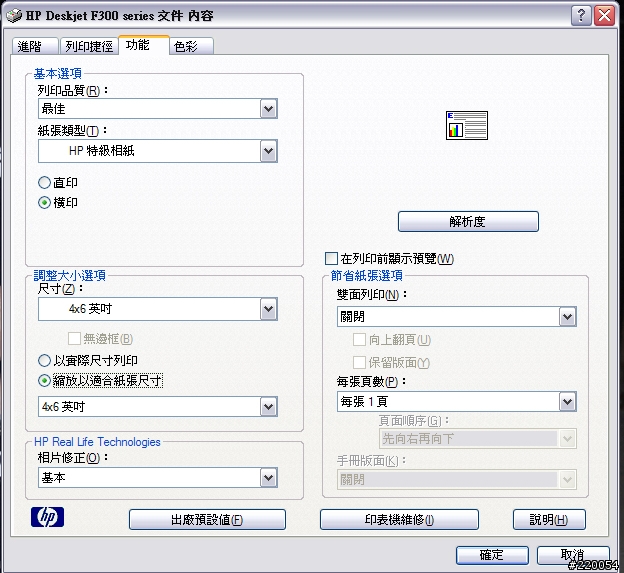
Task: Switch to the 進階 tab
Action: 35,46
